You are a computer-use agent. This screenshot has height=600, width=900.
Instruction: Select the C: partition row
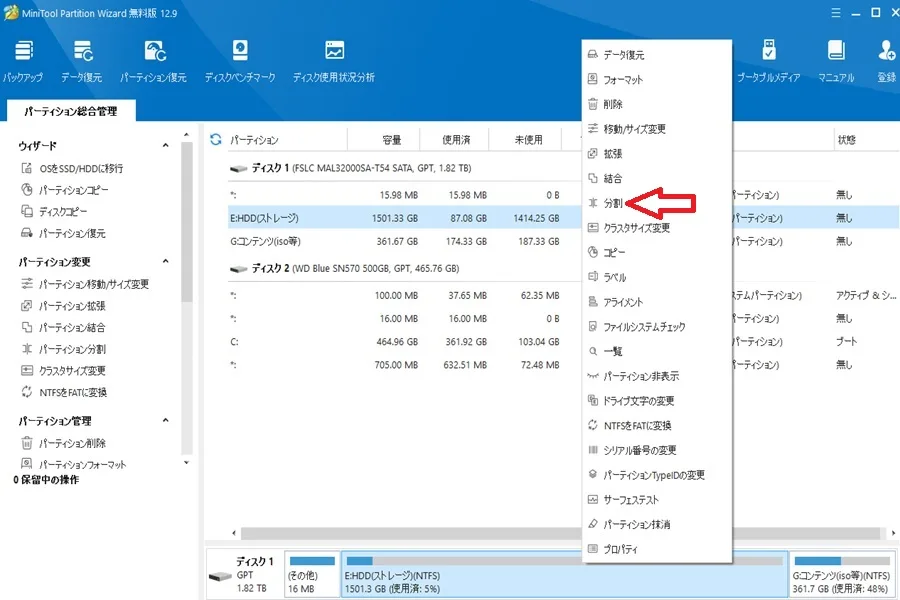pyautogui.click(x=405, y=342)
